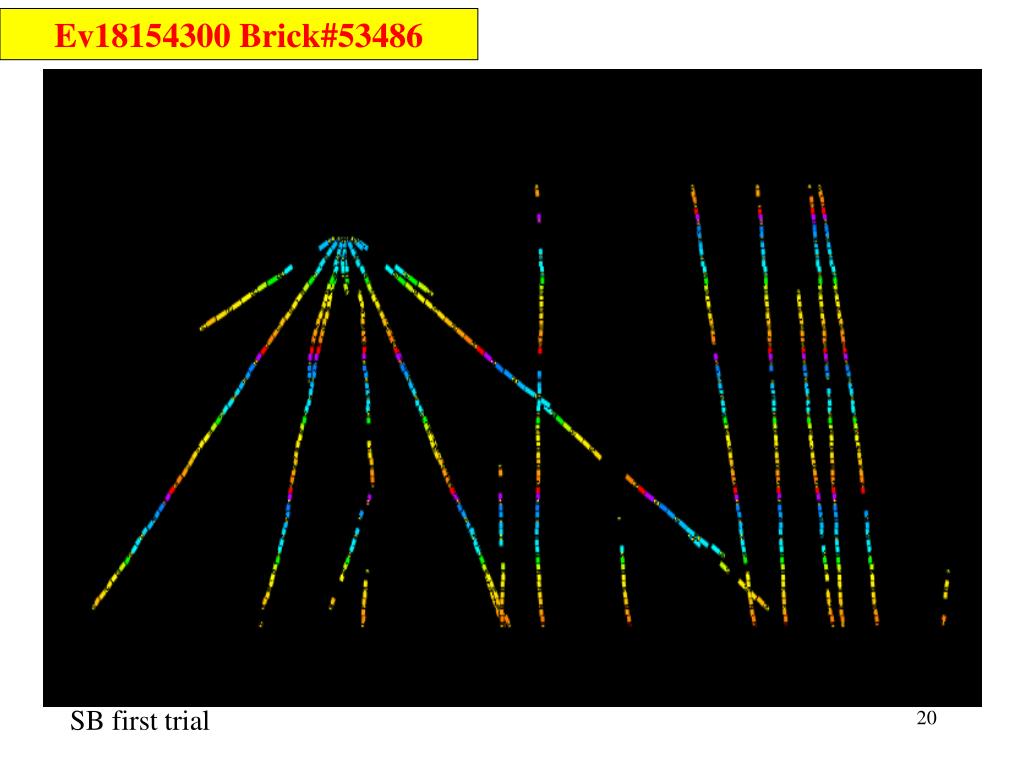Click the "SB first trial" caption
The height and width of the screenshot is (768, 1024).
click(x=140, y=721)
